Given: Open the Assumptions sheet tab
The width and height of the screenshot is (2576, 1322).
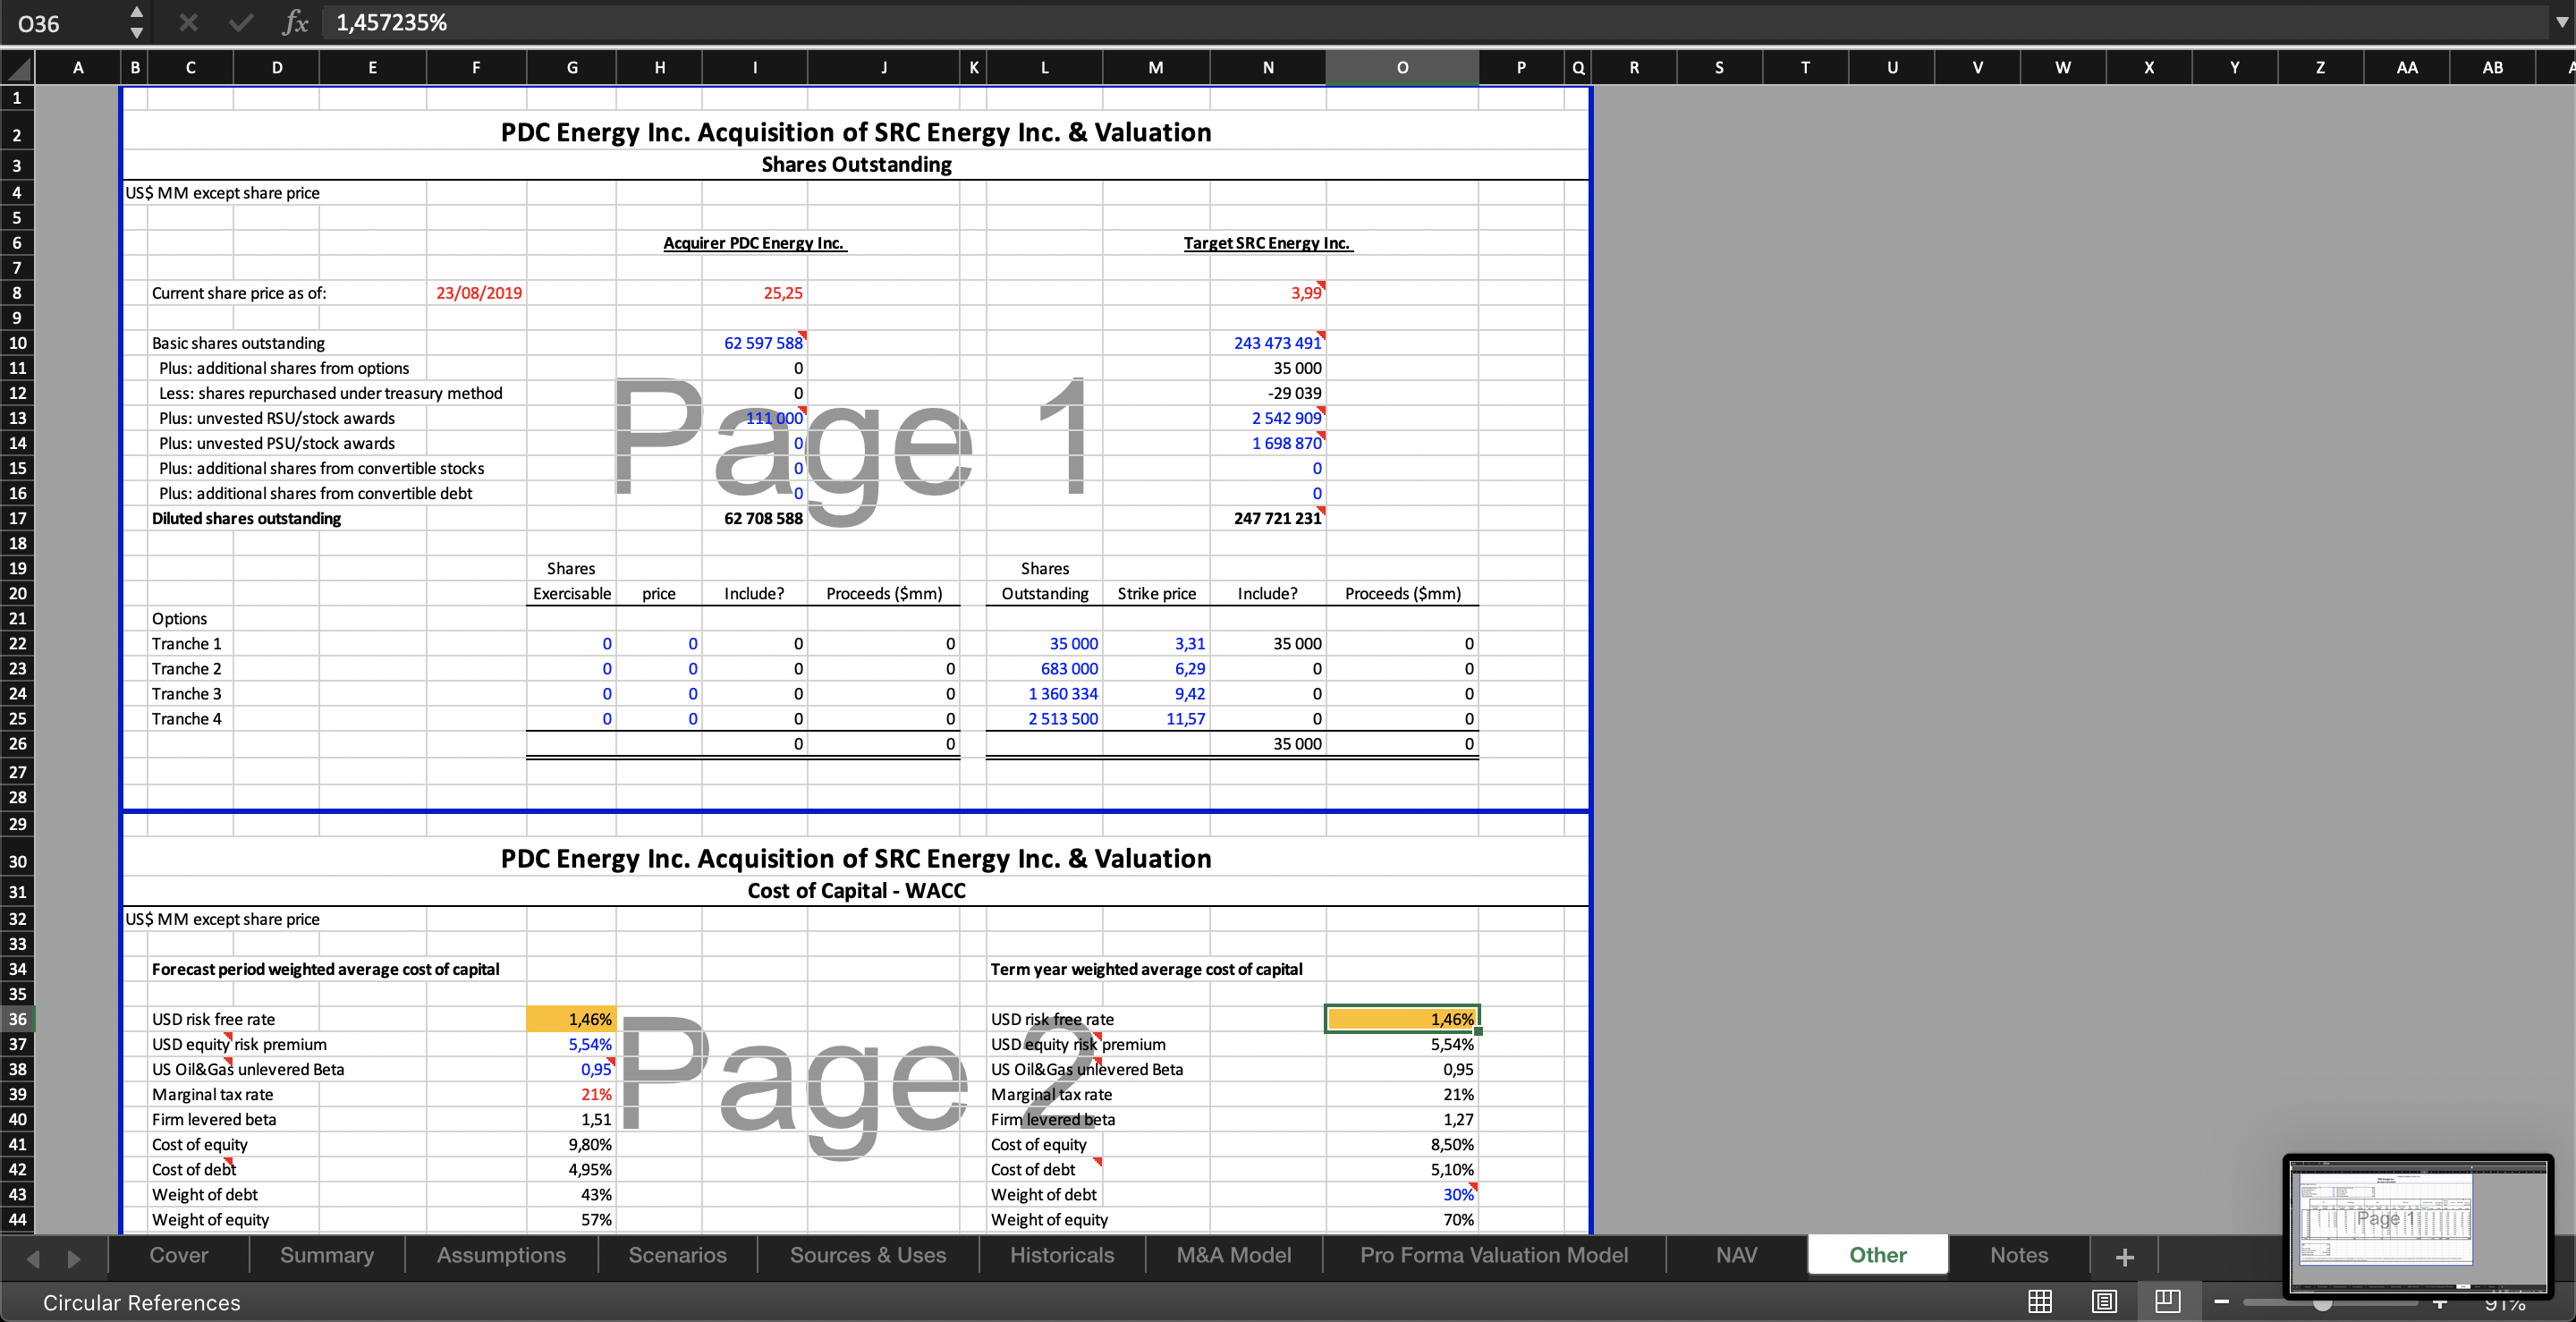Looking at the screenshot, I should (x=501, y=1255).
